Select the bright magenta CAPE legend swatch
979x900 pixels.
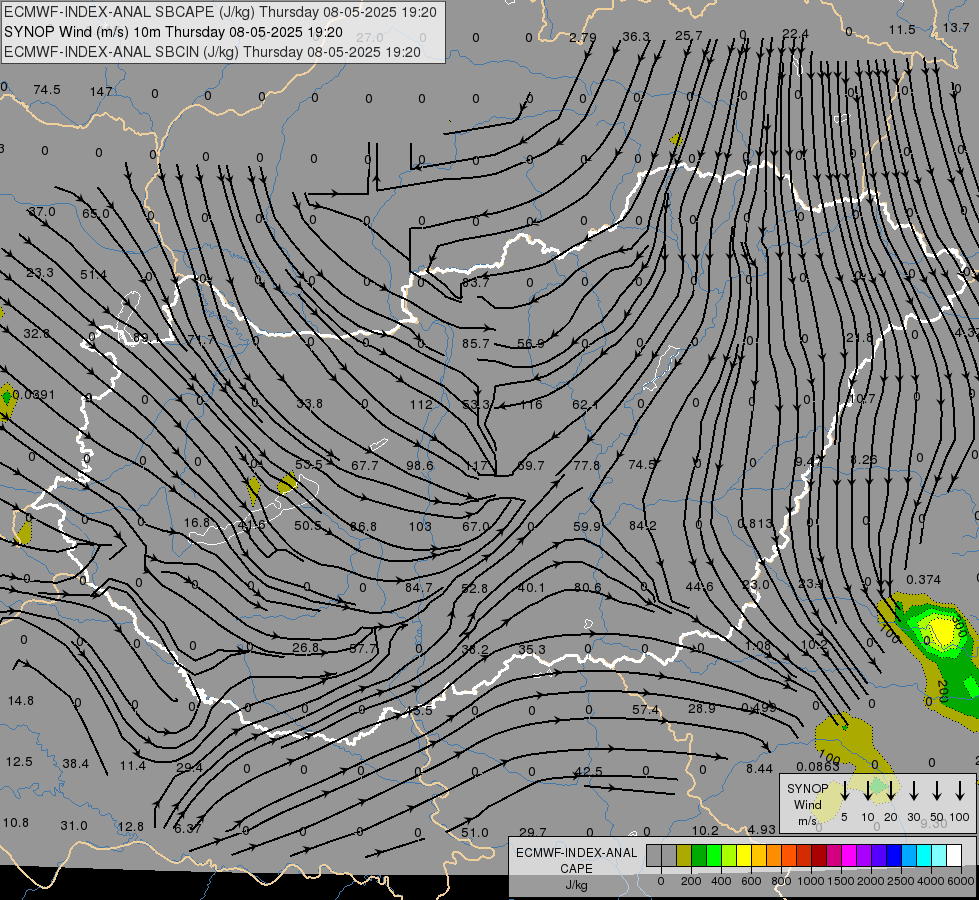point(849,855)
